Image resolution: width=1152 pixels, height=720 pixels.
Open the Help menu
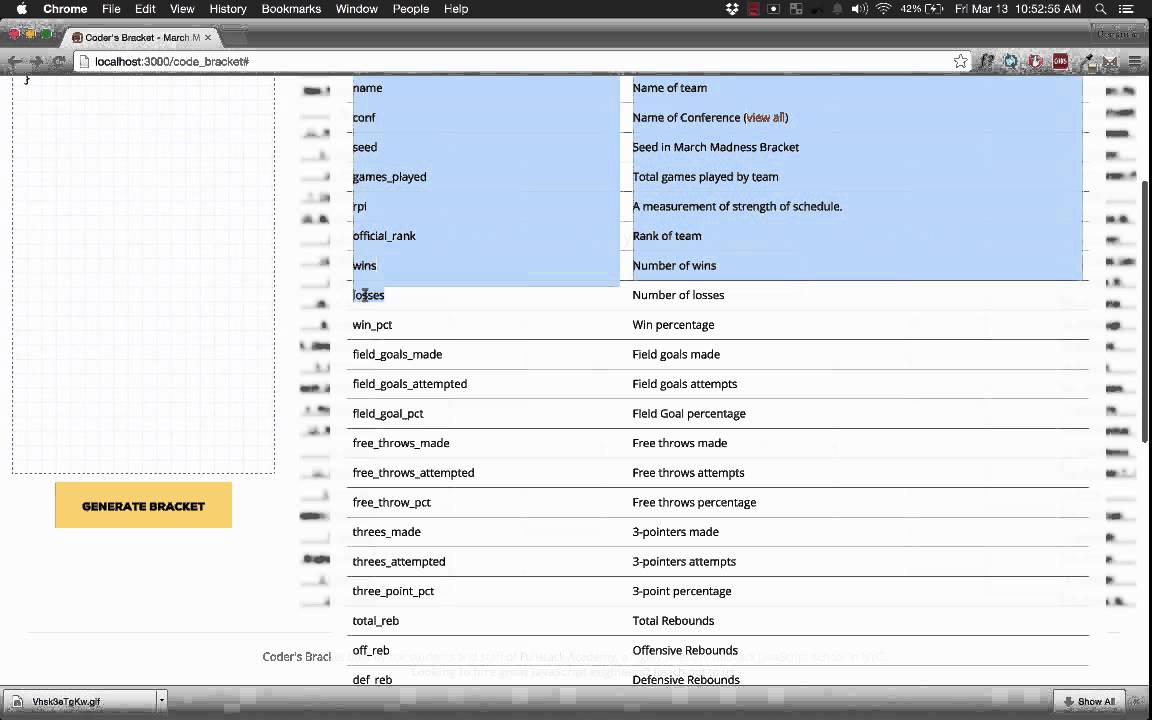tap(456, 9)
